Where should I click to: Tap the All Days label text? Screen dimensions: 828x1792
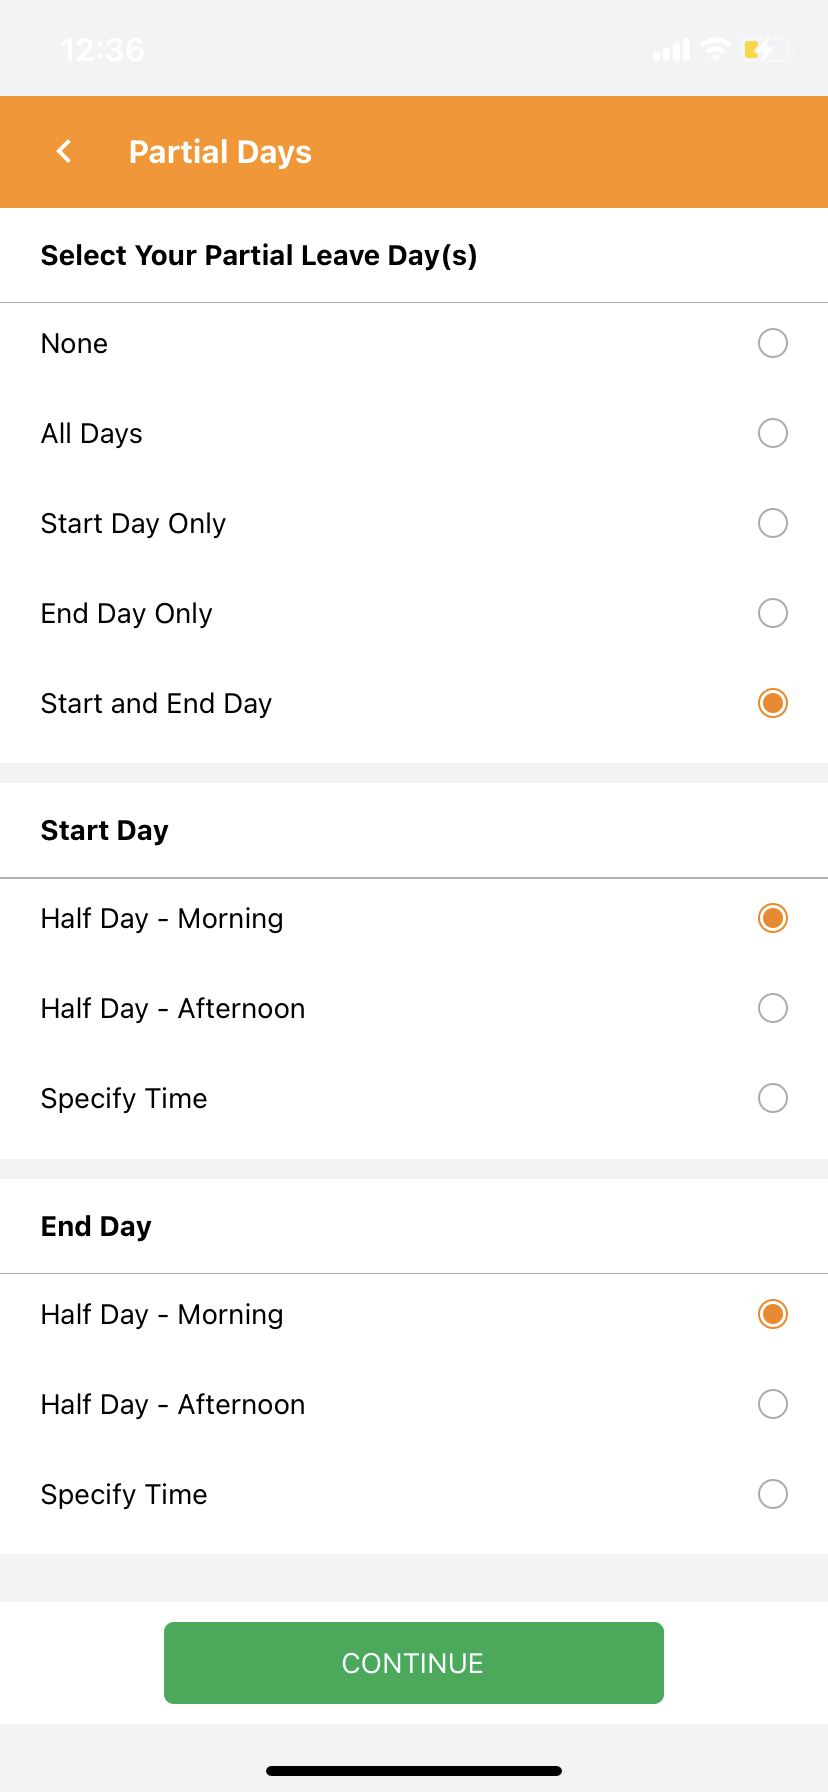[92, 434]
